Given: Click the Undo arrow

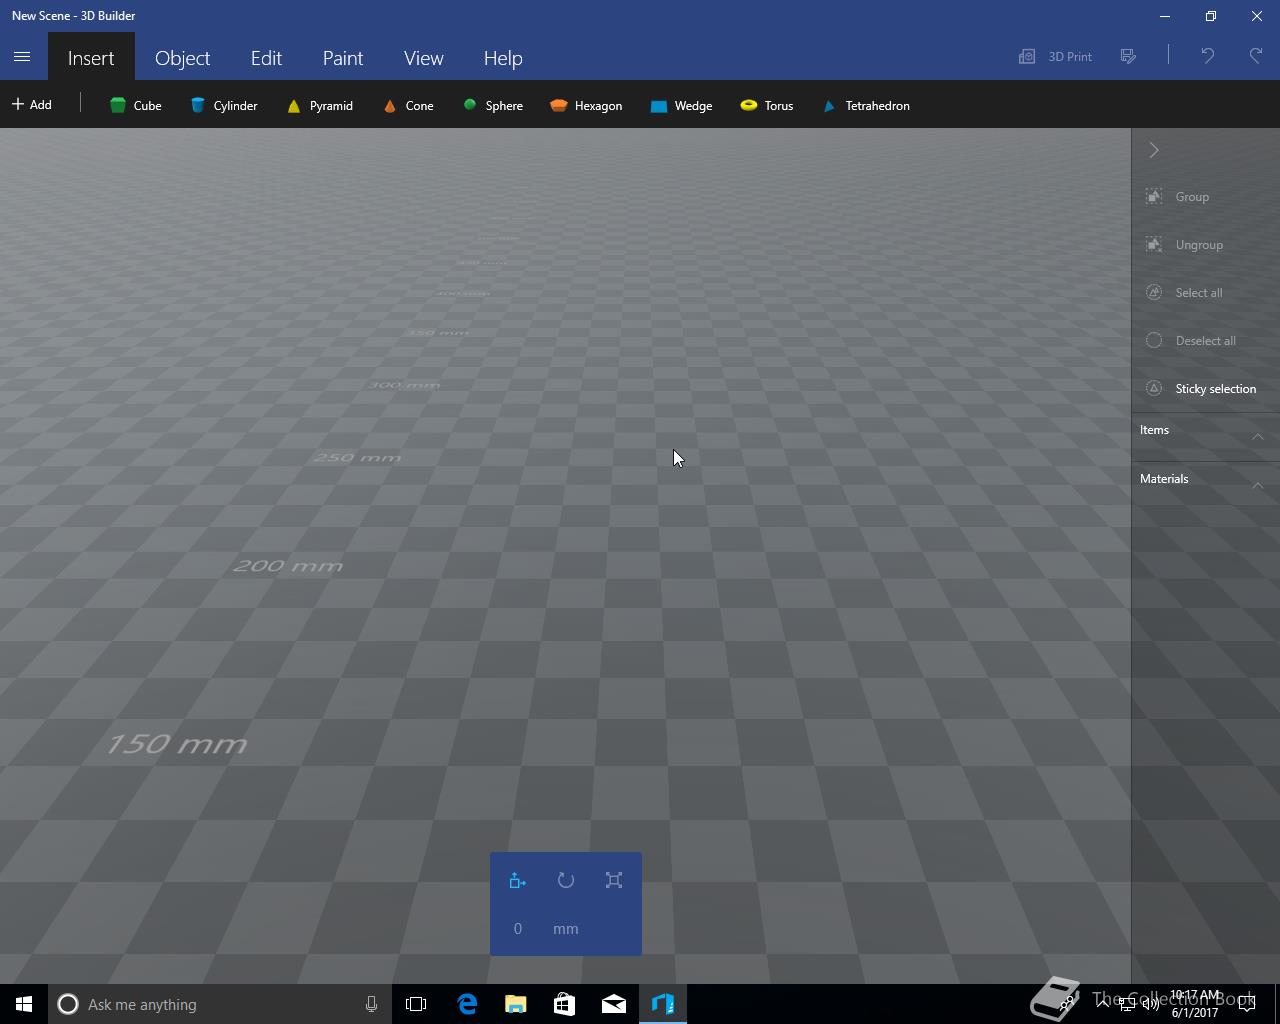Looking at the screenshot, I should point(1207,57).
